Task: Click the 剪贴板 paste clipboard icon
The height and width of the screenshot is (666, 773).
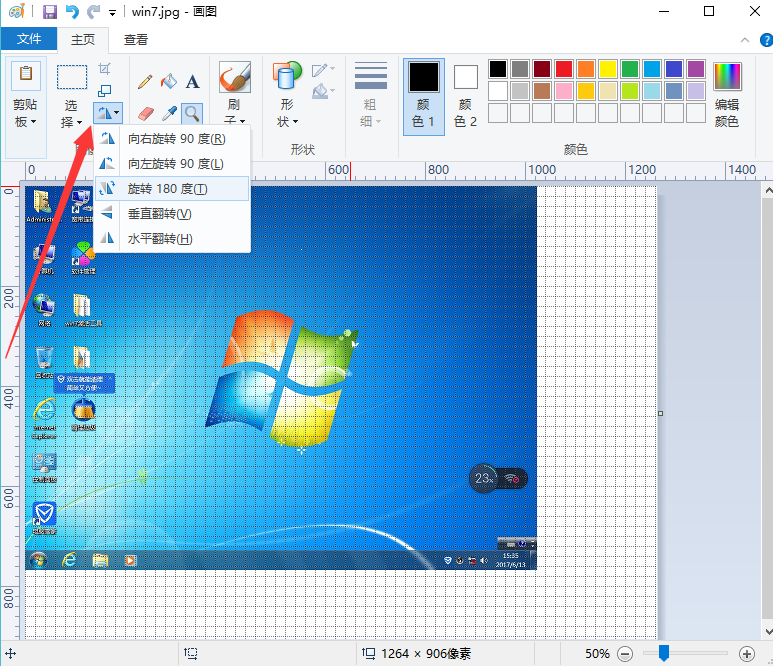Action: (x=26, y=74)
